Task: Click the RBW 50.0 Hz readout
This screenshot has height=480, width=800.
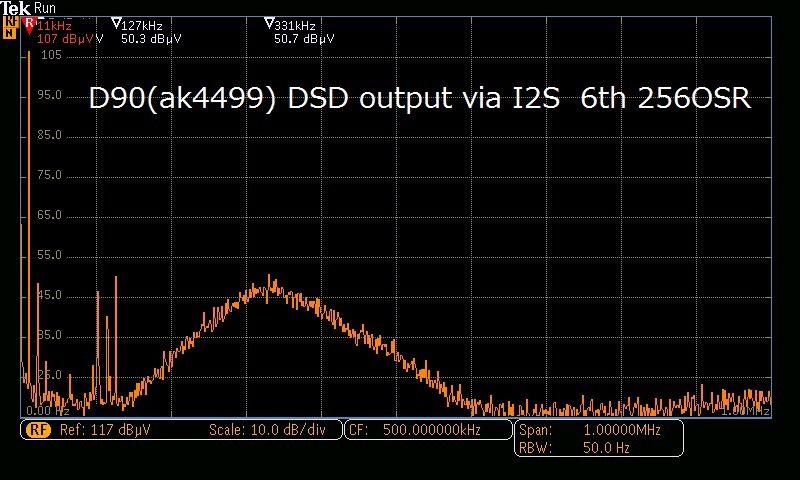Action: click(574, 448)
